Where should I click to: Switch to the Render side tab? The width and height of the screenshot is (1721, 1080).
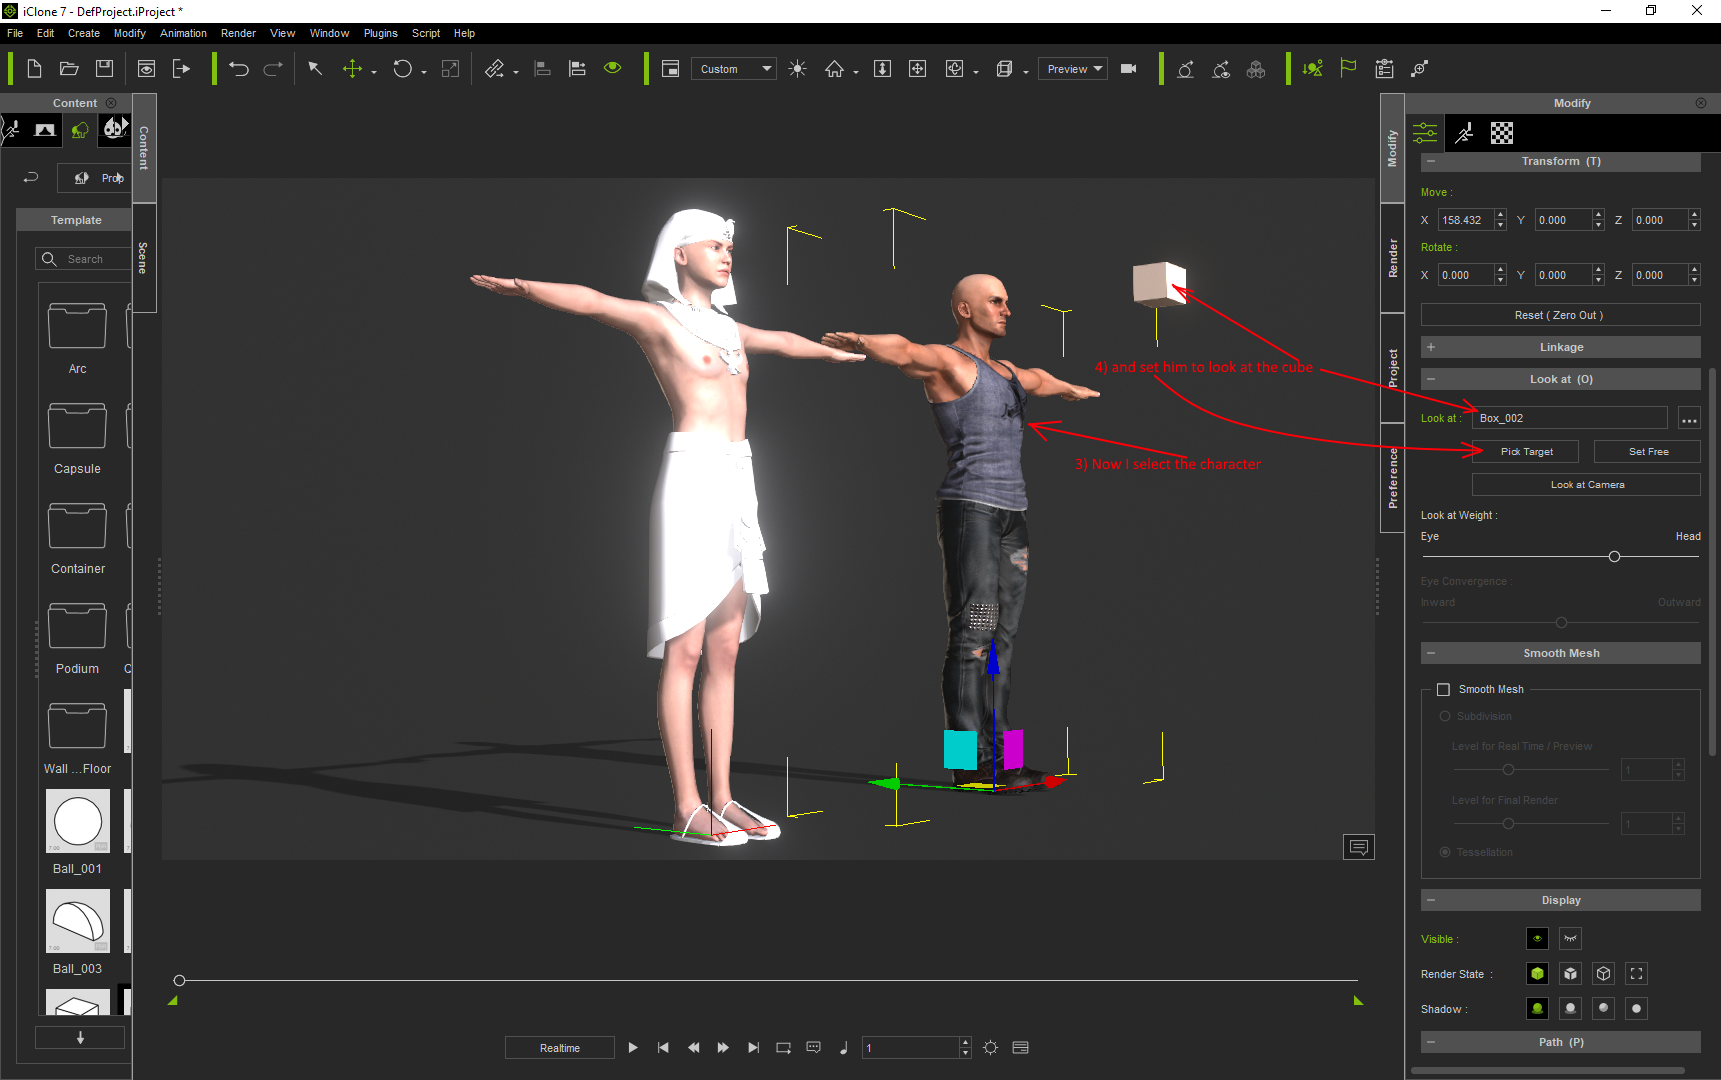click(x=1392, y=258)
